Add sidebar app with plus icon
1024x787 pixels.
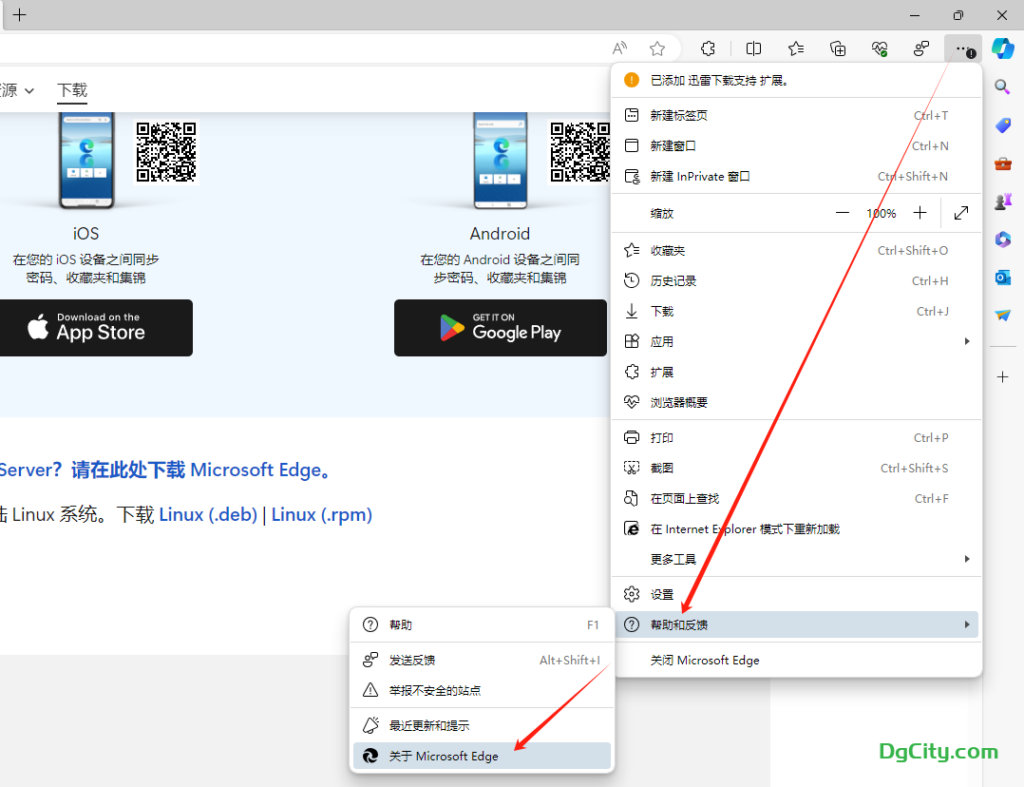coord(1002,377)
